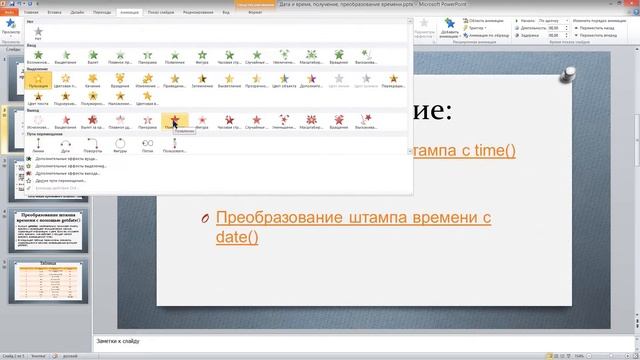The width and height of the screenshot is (640, 360).
Task: Apply 'Качание' emphasis effect
Action: click(x=93, y=80)
